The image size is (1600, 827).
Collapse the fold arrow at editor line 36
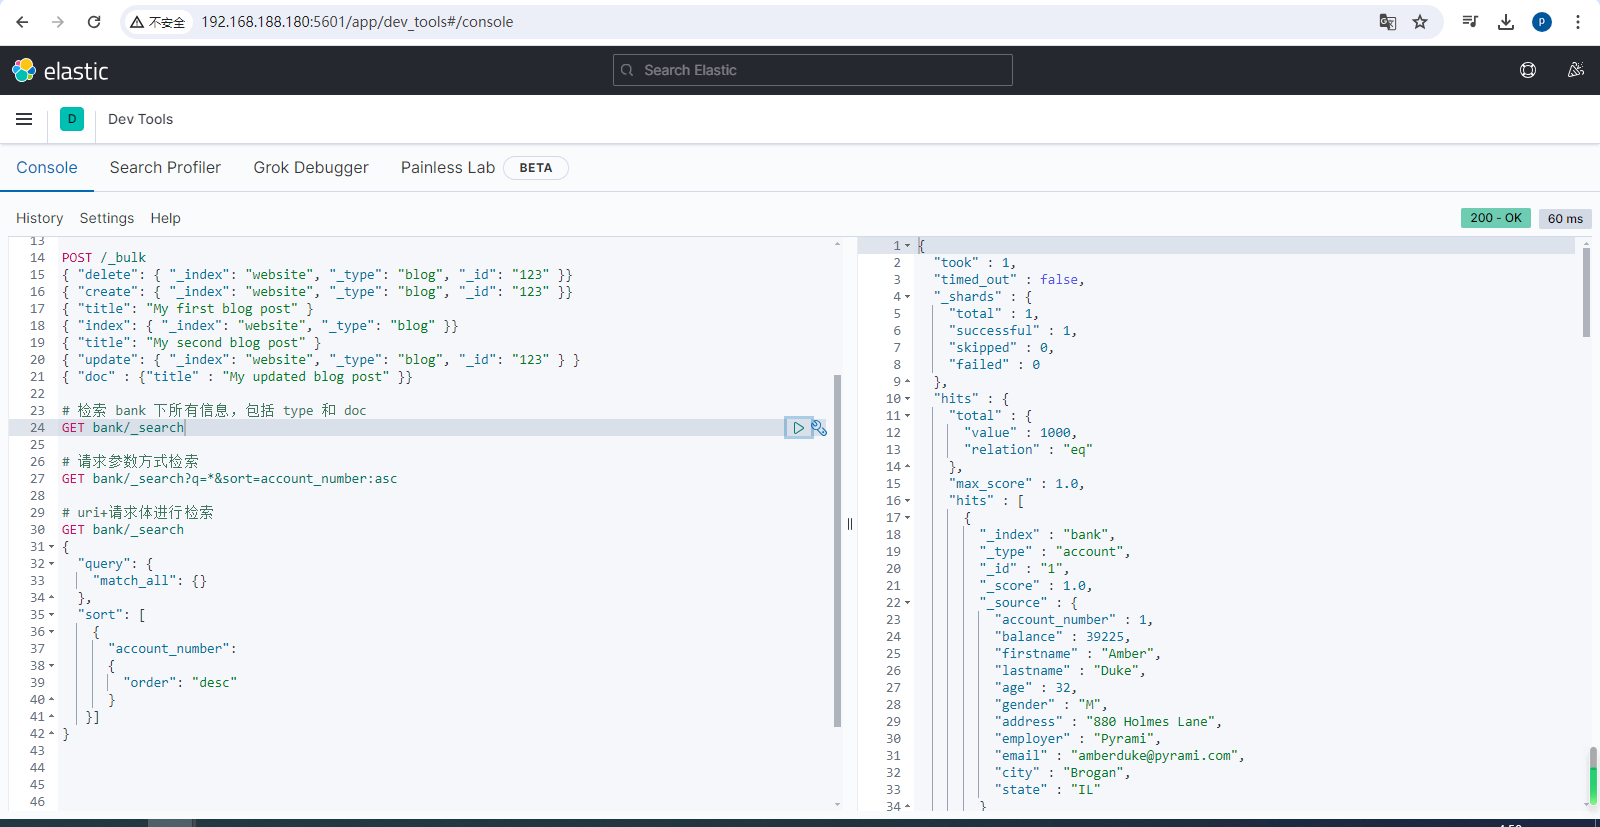pyautogui.click(x=52, y=632)
